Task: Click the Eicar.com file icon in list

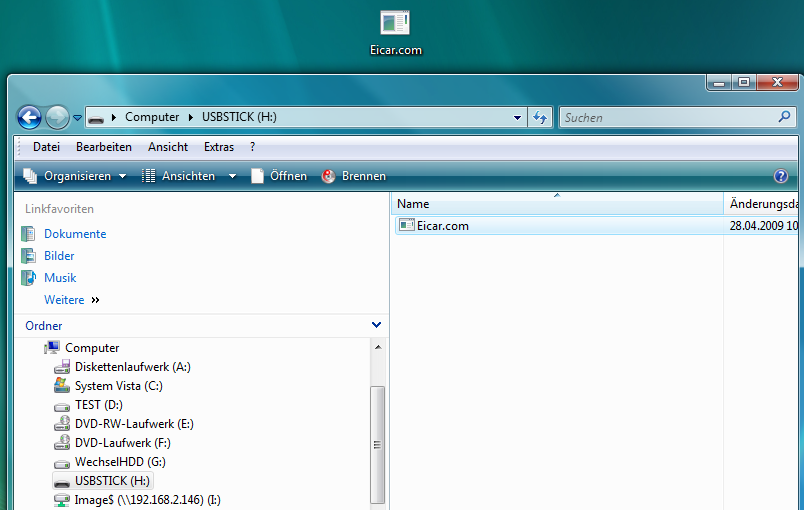Action: [x=407, y=225]
